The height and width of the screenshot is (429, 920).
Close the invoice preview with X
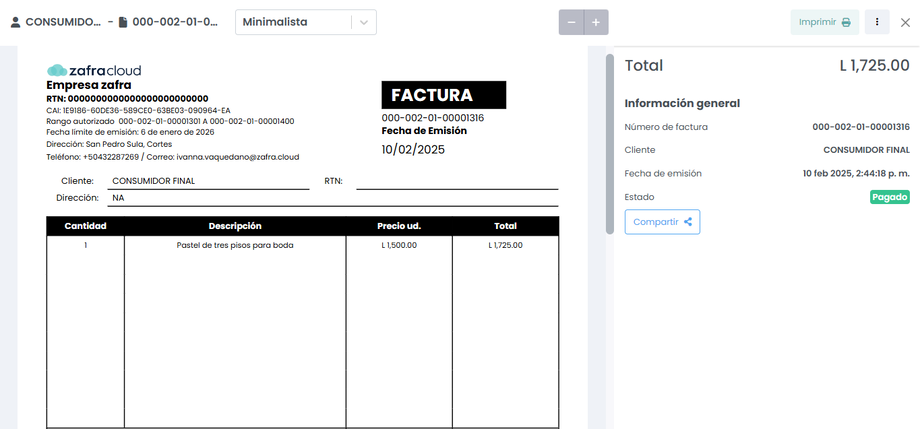[x=905, y=22]
